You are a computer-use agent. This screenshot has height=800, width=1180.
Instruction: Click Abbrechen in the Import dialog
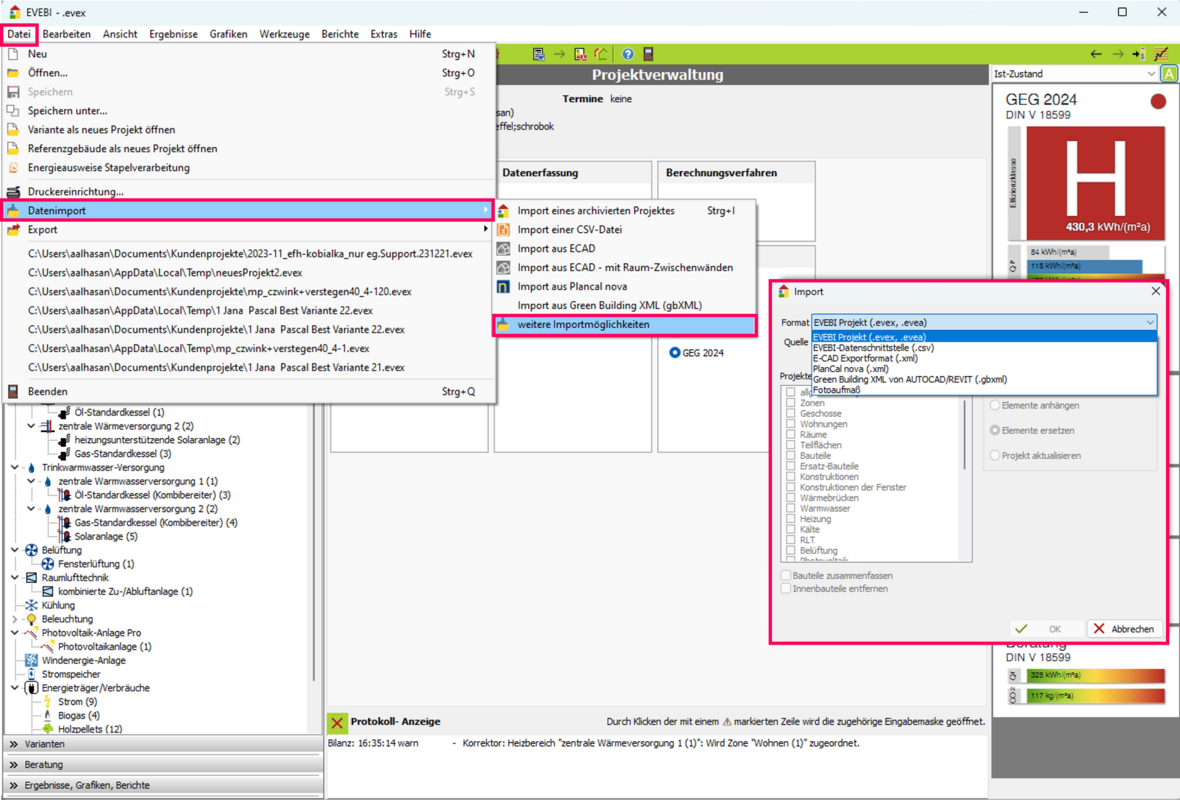[1124, 629]
